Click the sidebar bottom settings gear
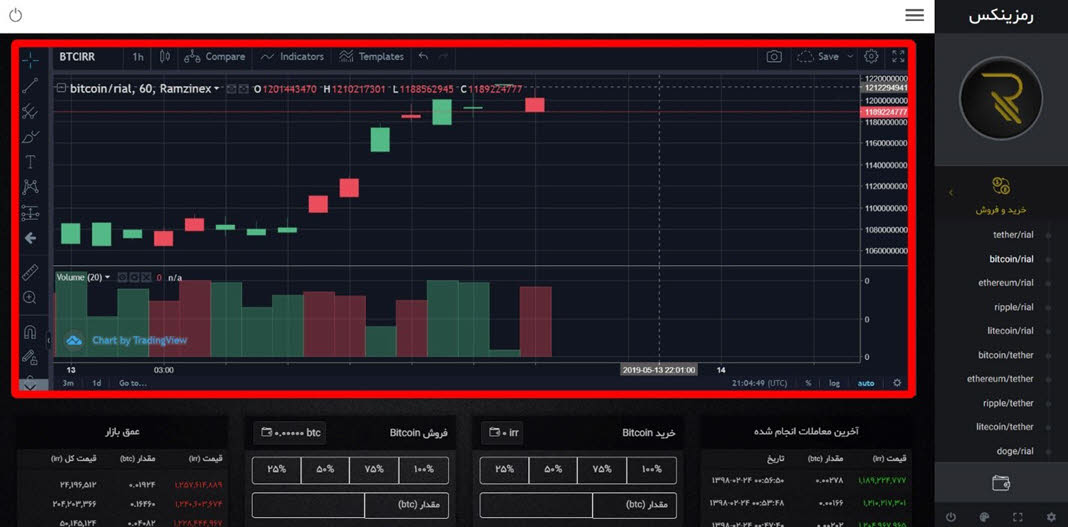 [x=1051, y=517]
